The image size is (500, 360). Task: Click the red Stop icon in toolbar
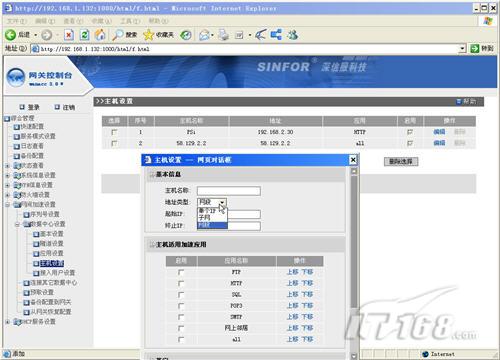69,35
